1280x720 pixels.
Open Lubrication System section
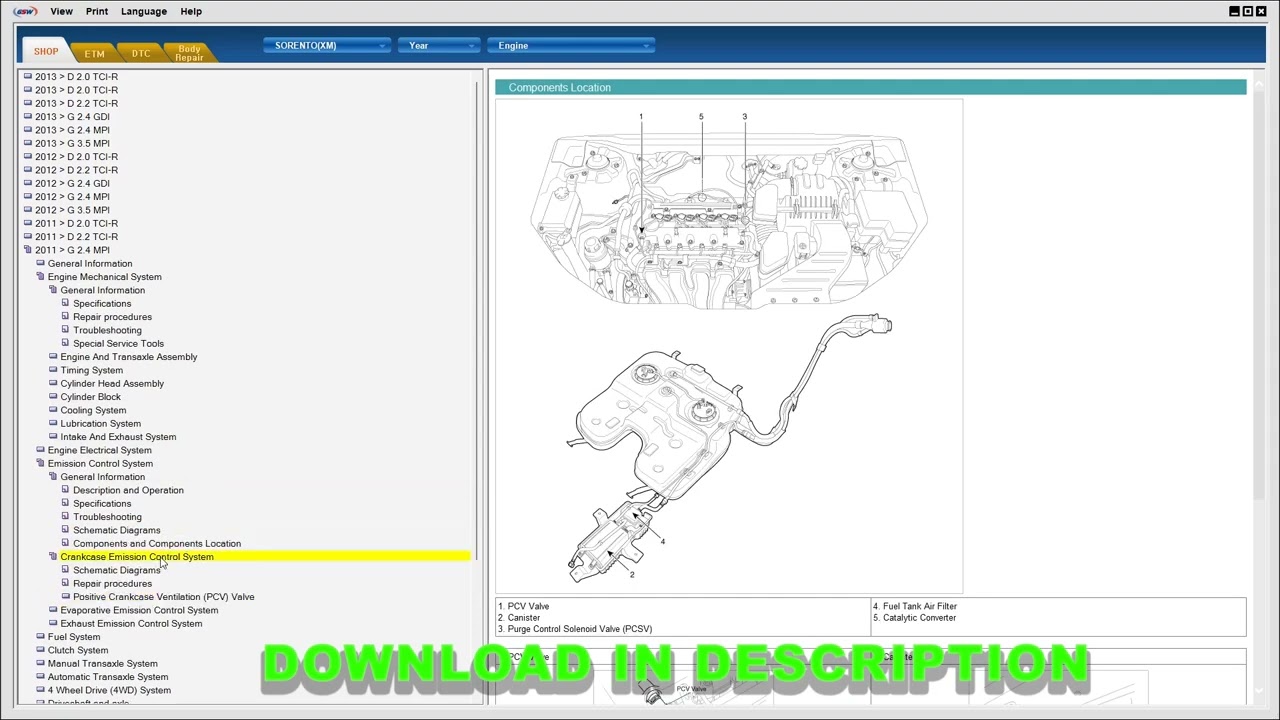pyautogui.click(x=100, y=424)
